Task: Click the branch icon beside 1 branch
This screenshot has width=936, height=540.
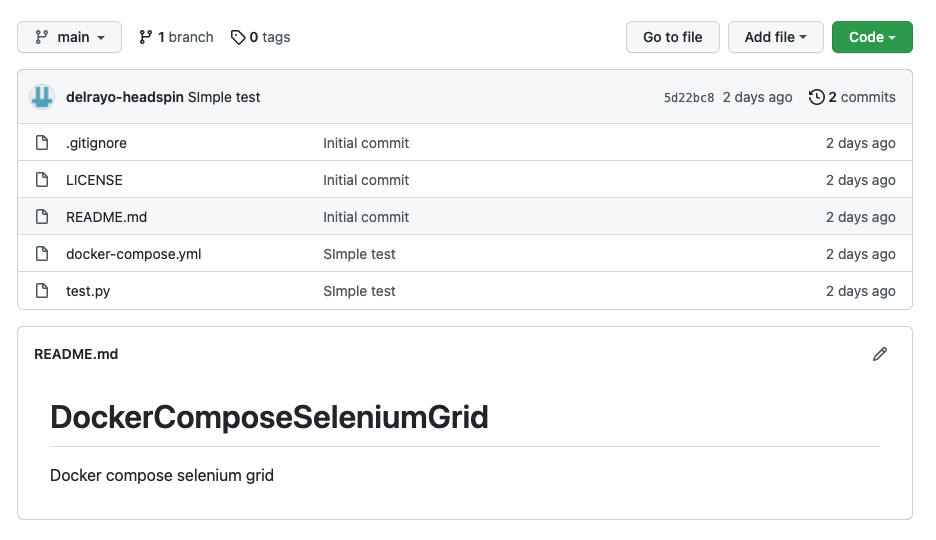Action: point(146,37)
